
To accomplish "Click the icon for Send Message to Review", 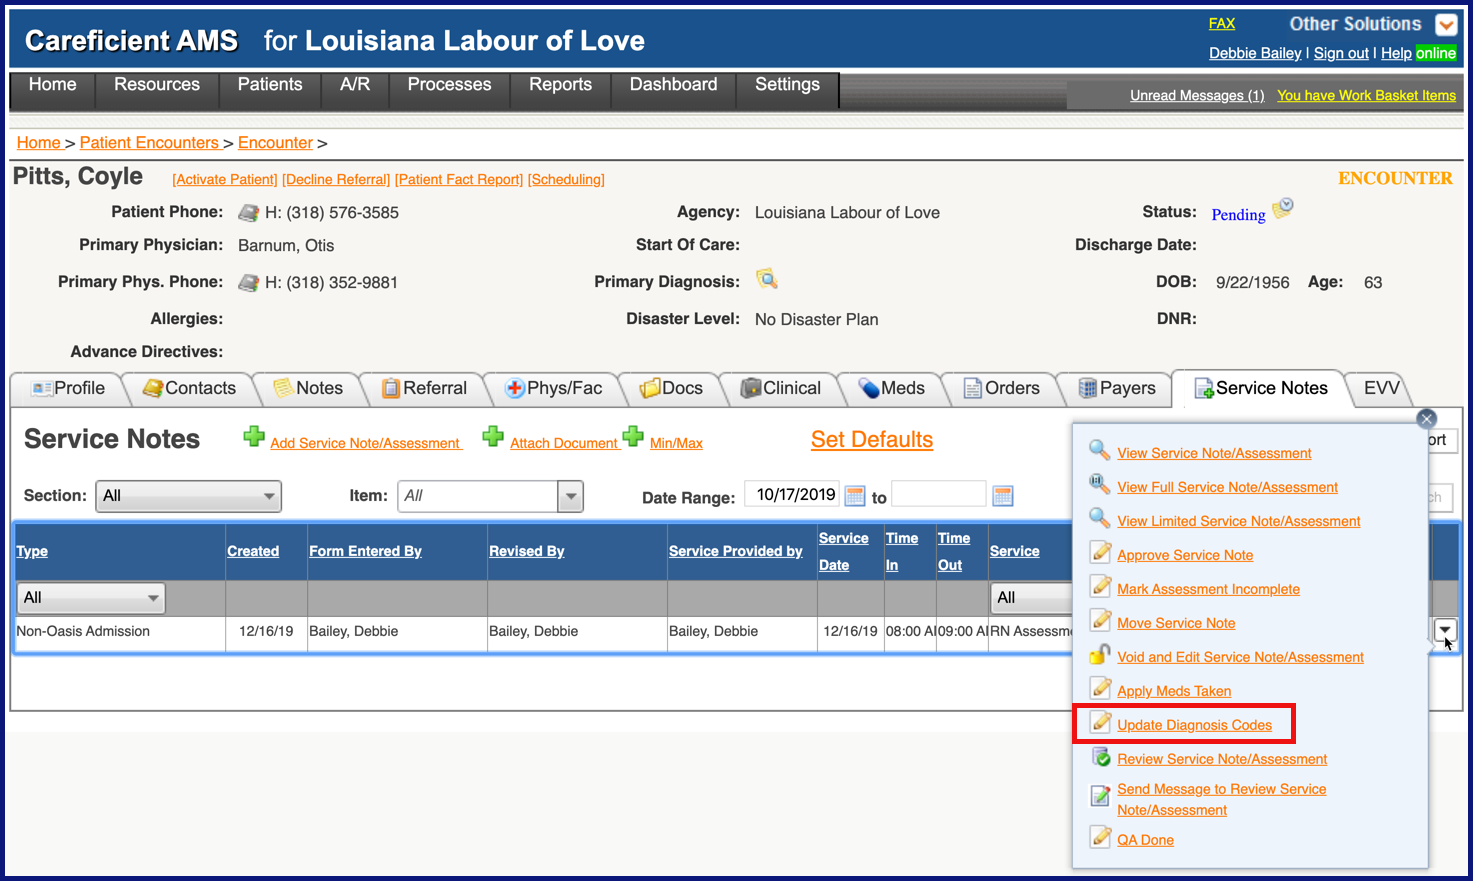I will pyautogui.click(x=1100, y=796).
